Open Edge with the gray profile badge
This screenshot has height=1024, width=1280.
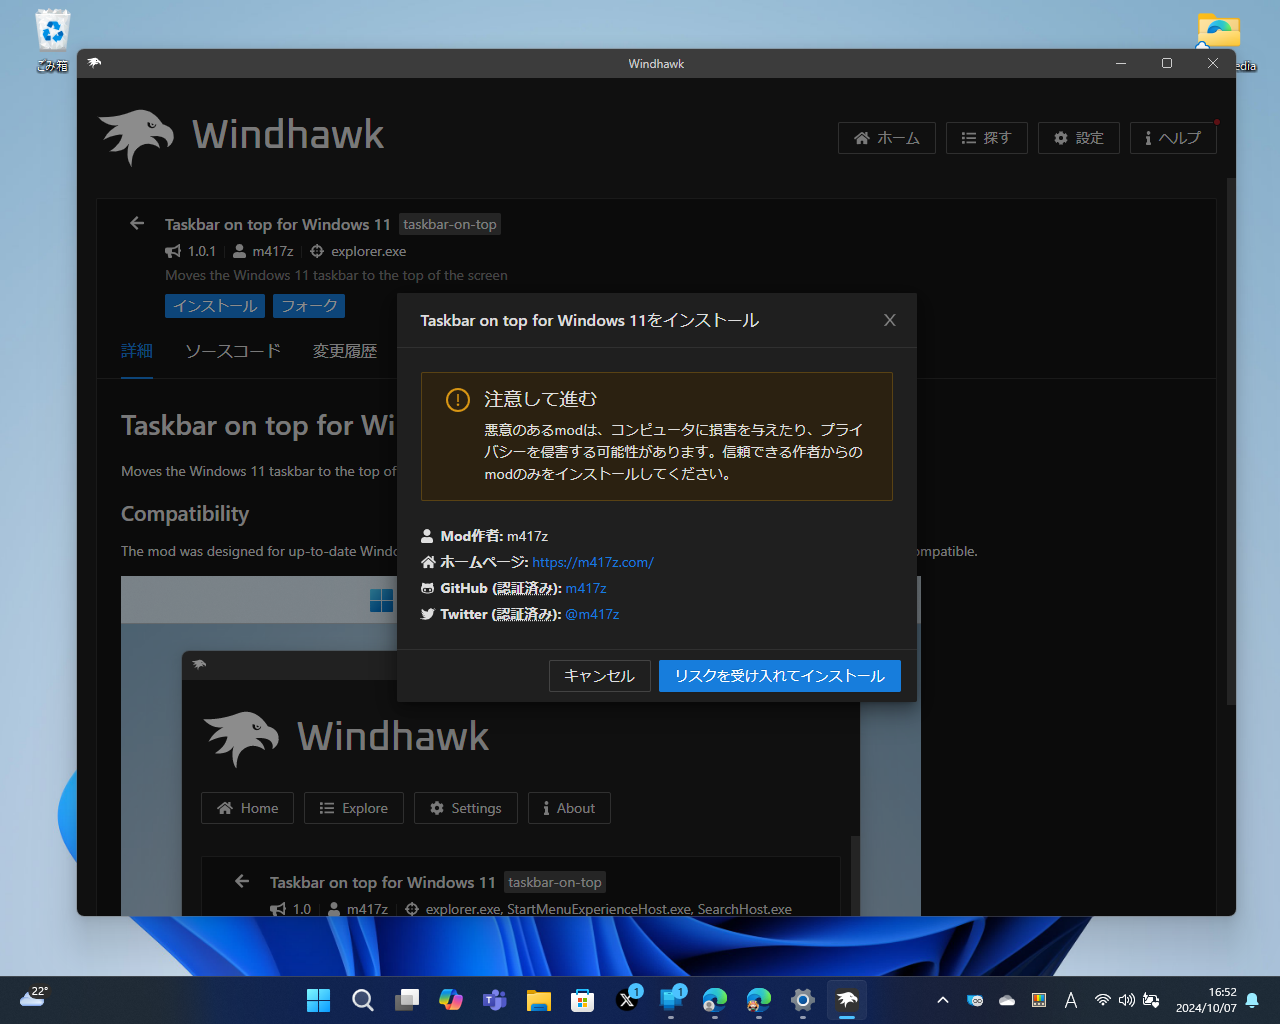point(715,1000)
